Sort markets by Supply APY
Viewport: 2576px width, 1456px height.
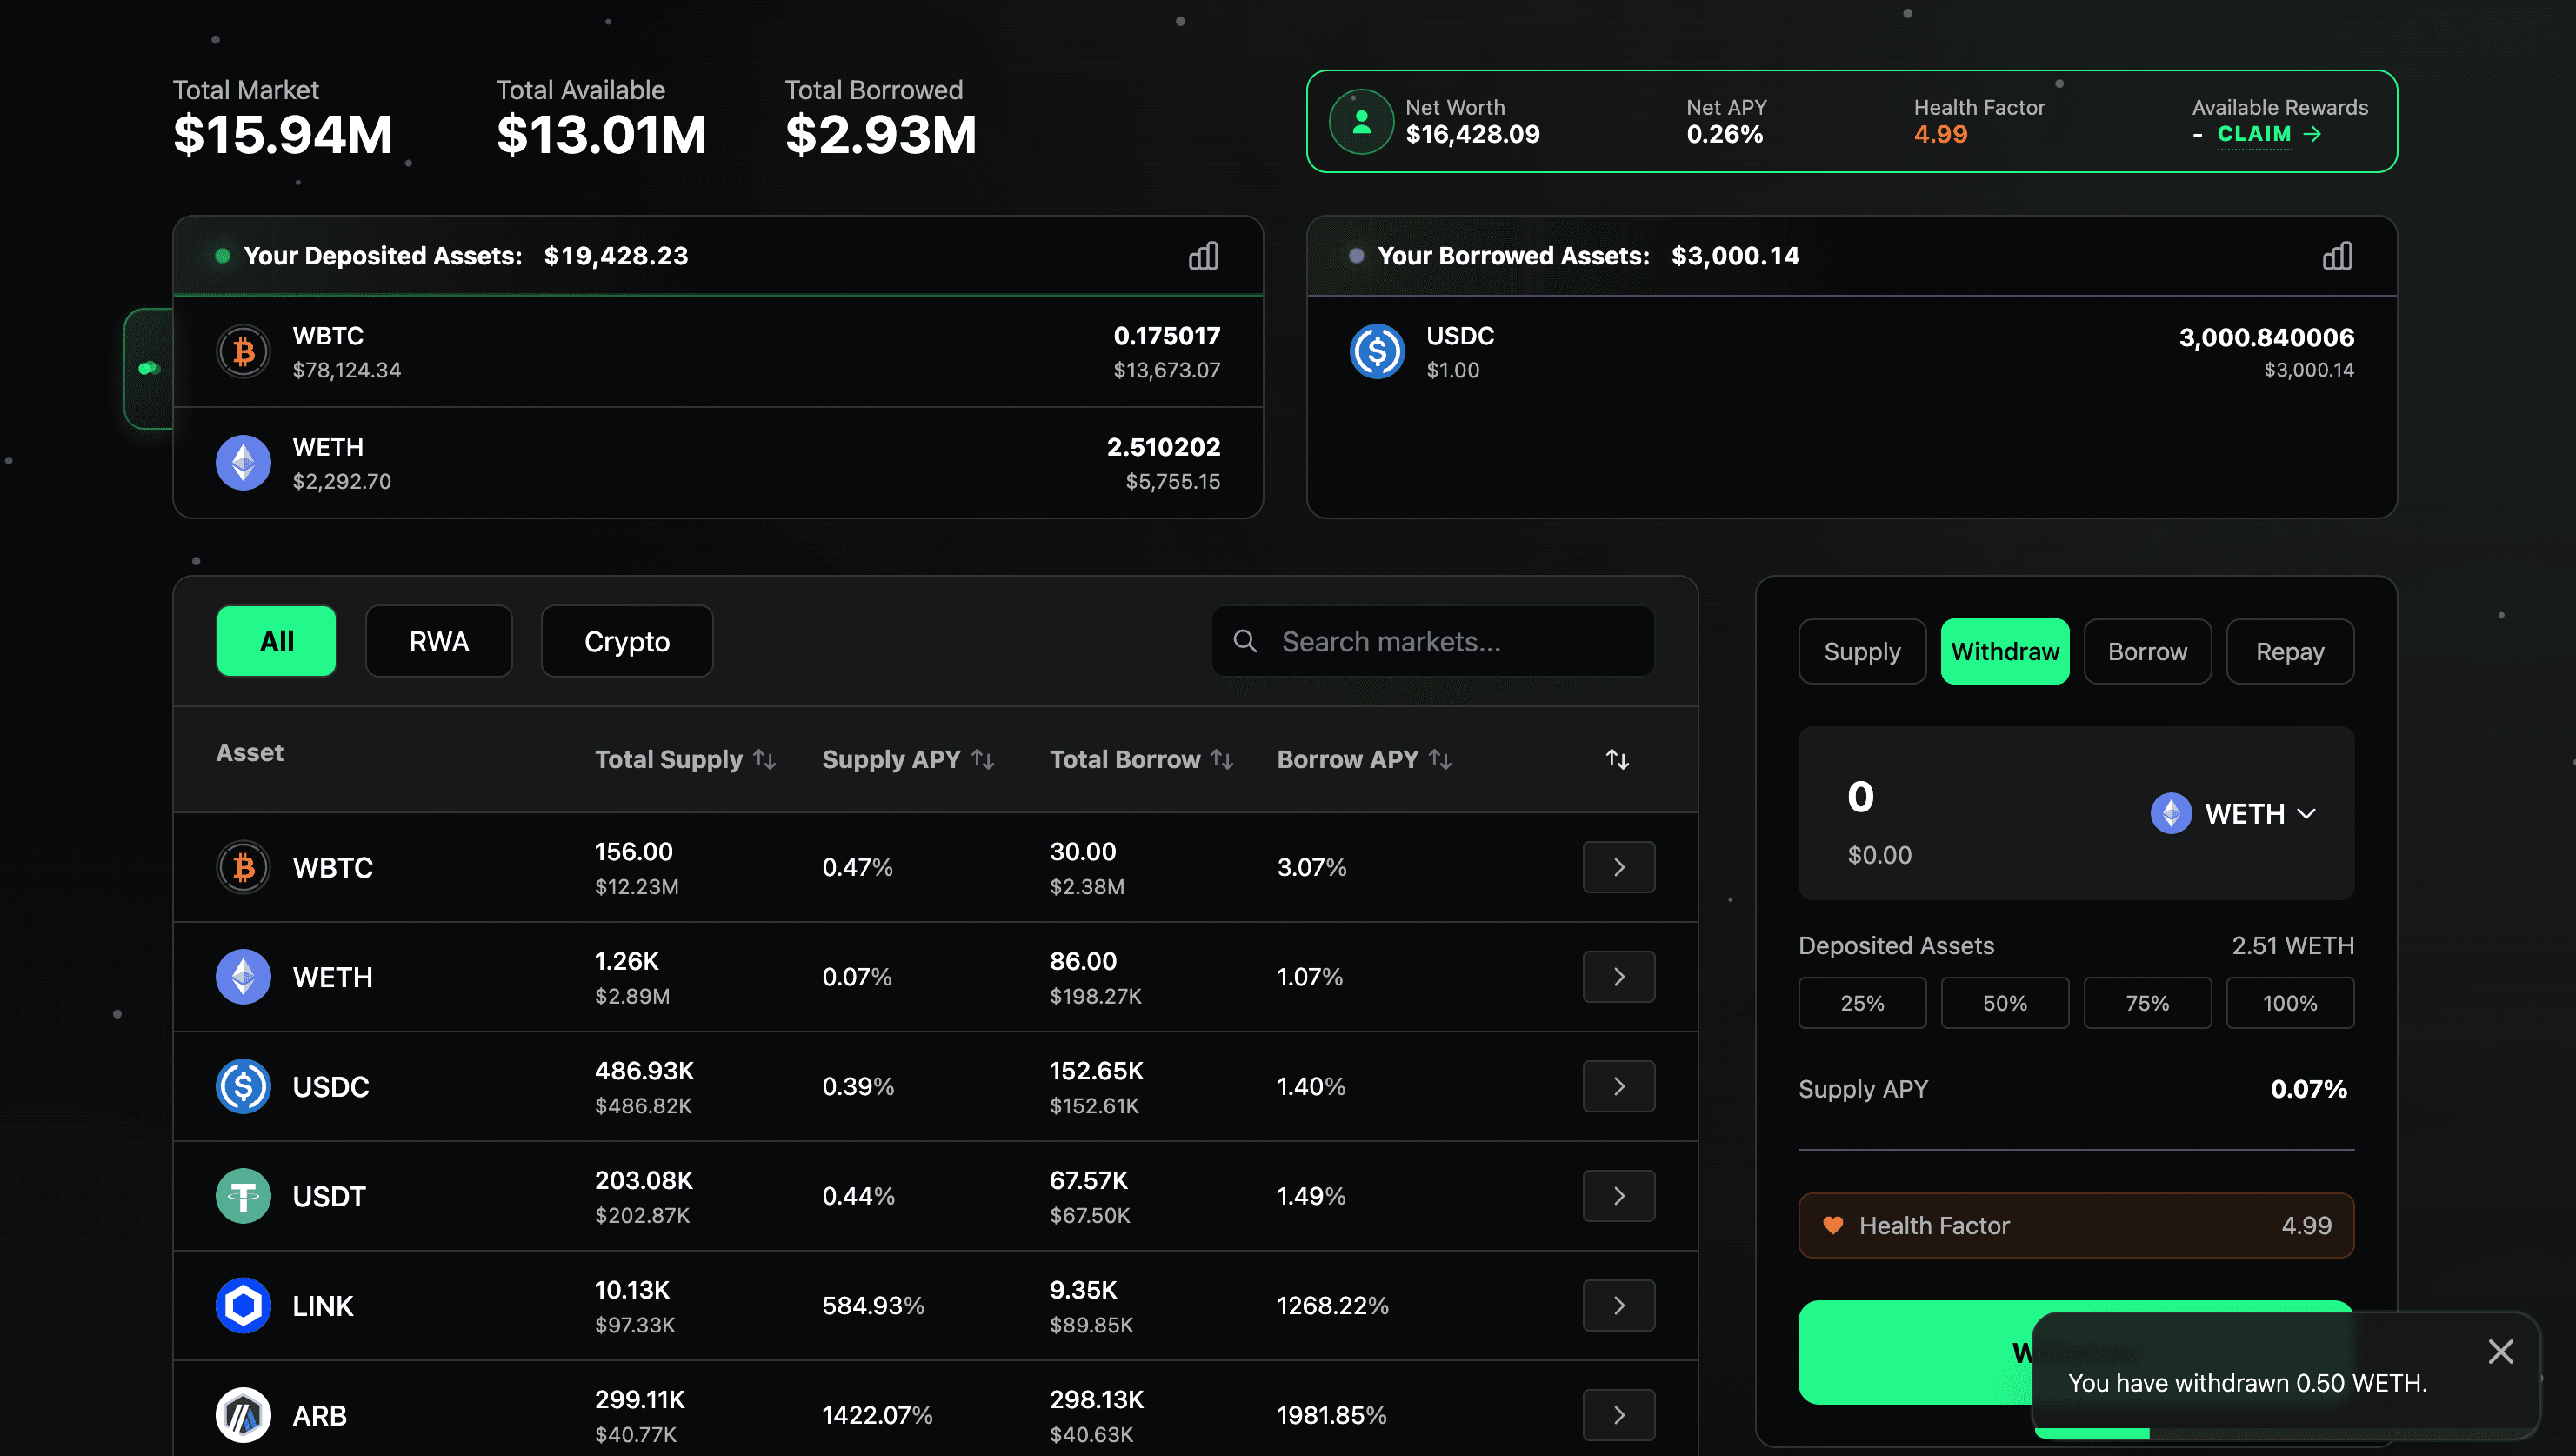point(980,759)
